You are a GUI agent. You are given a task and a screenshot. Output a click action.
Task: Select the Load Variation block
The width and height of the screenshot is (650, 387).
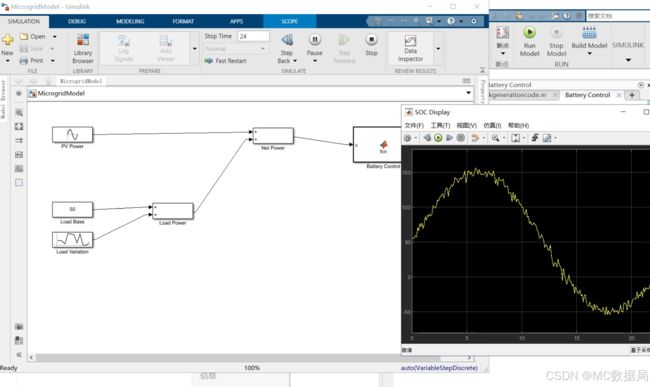73,240
